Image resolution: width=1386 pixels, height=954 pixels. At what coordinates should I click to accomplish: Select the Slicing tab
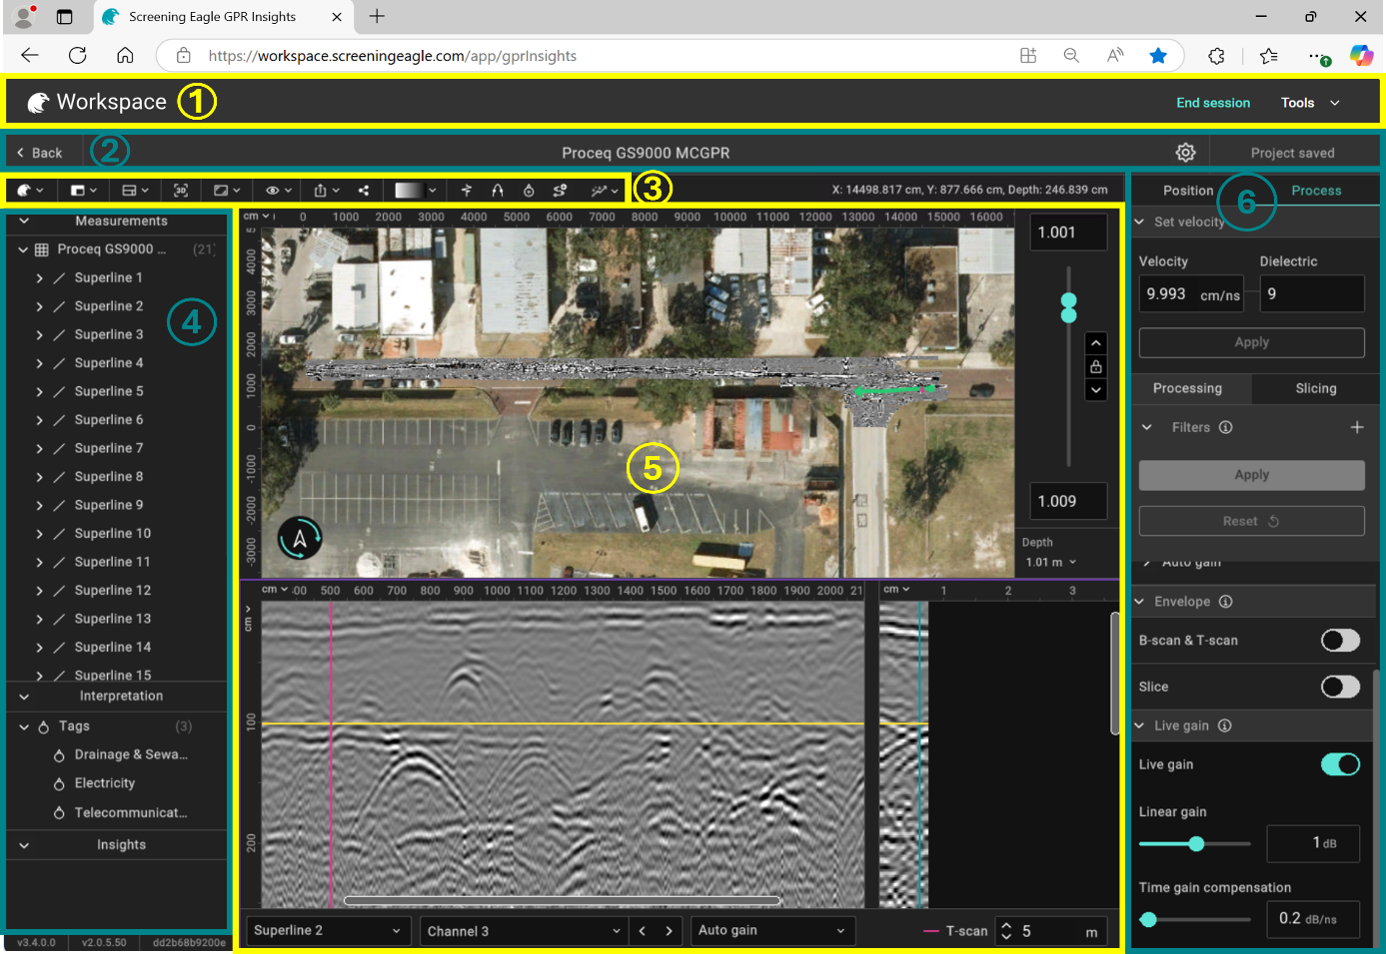tap(1316, 388)
